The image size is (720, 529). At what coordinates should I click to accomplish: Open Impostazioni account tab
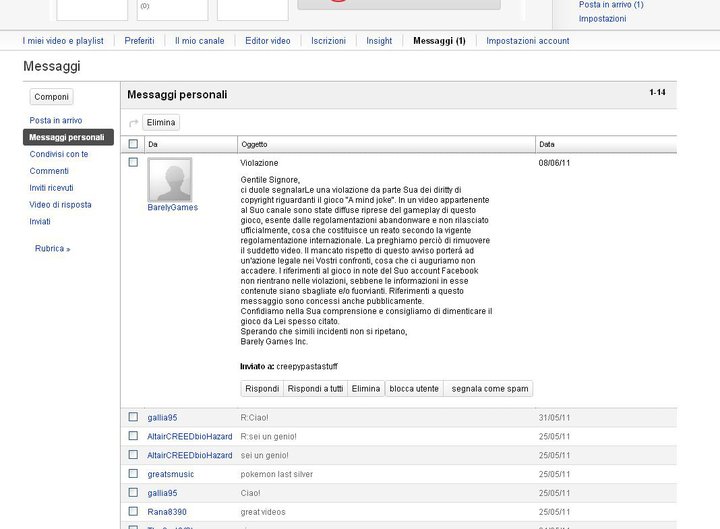point(528,41)
